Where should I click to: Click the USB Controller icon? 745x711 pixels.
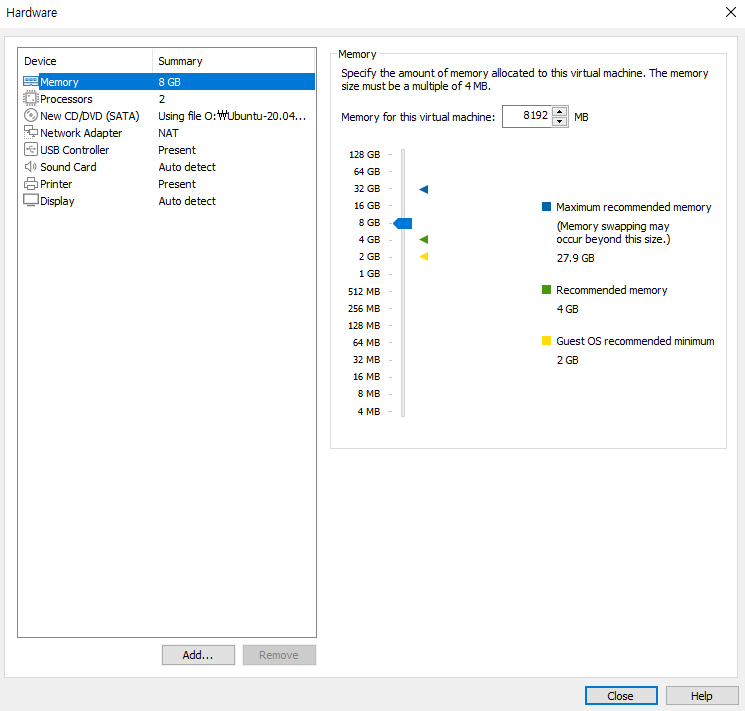(31, 149)
